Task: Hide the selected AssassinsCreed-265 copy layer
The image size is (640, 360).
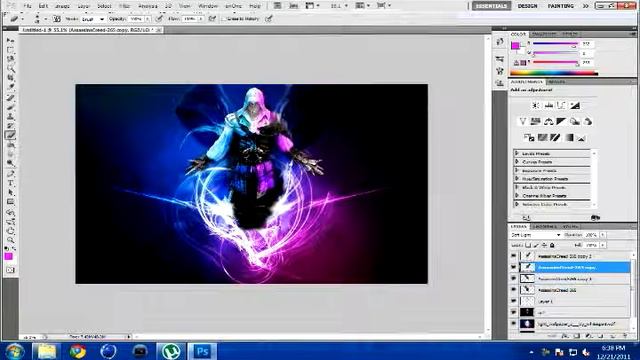Action: click(x=513, y=267)
